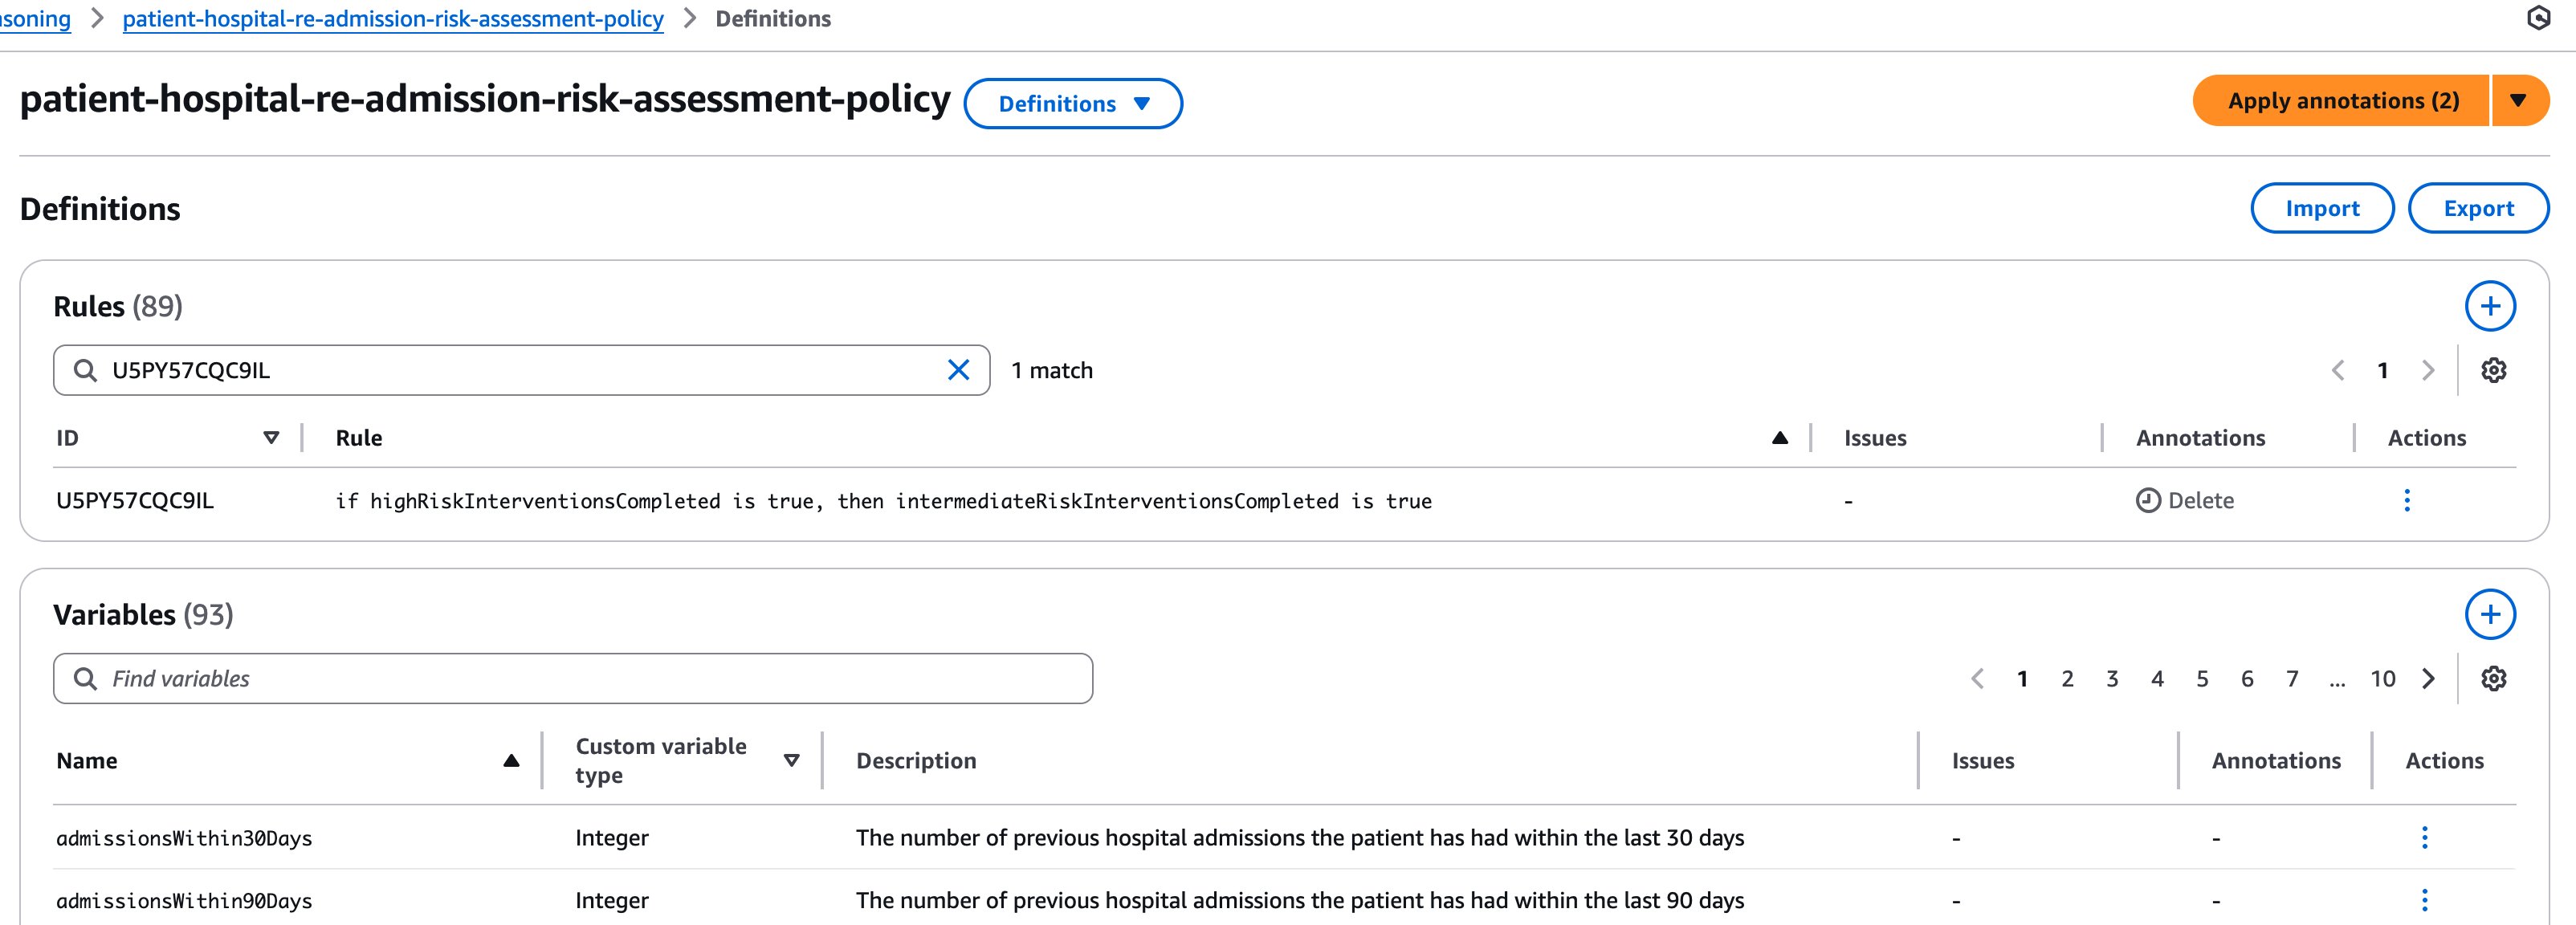
Task: Add a new rule with plus icon
Action: (2489, 306)
